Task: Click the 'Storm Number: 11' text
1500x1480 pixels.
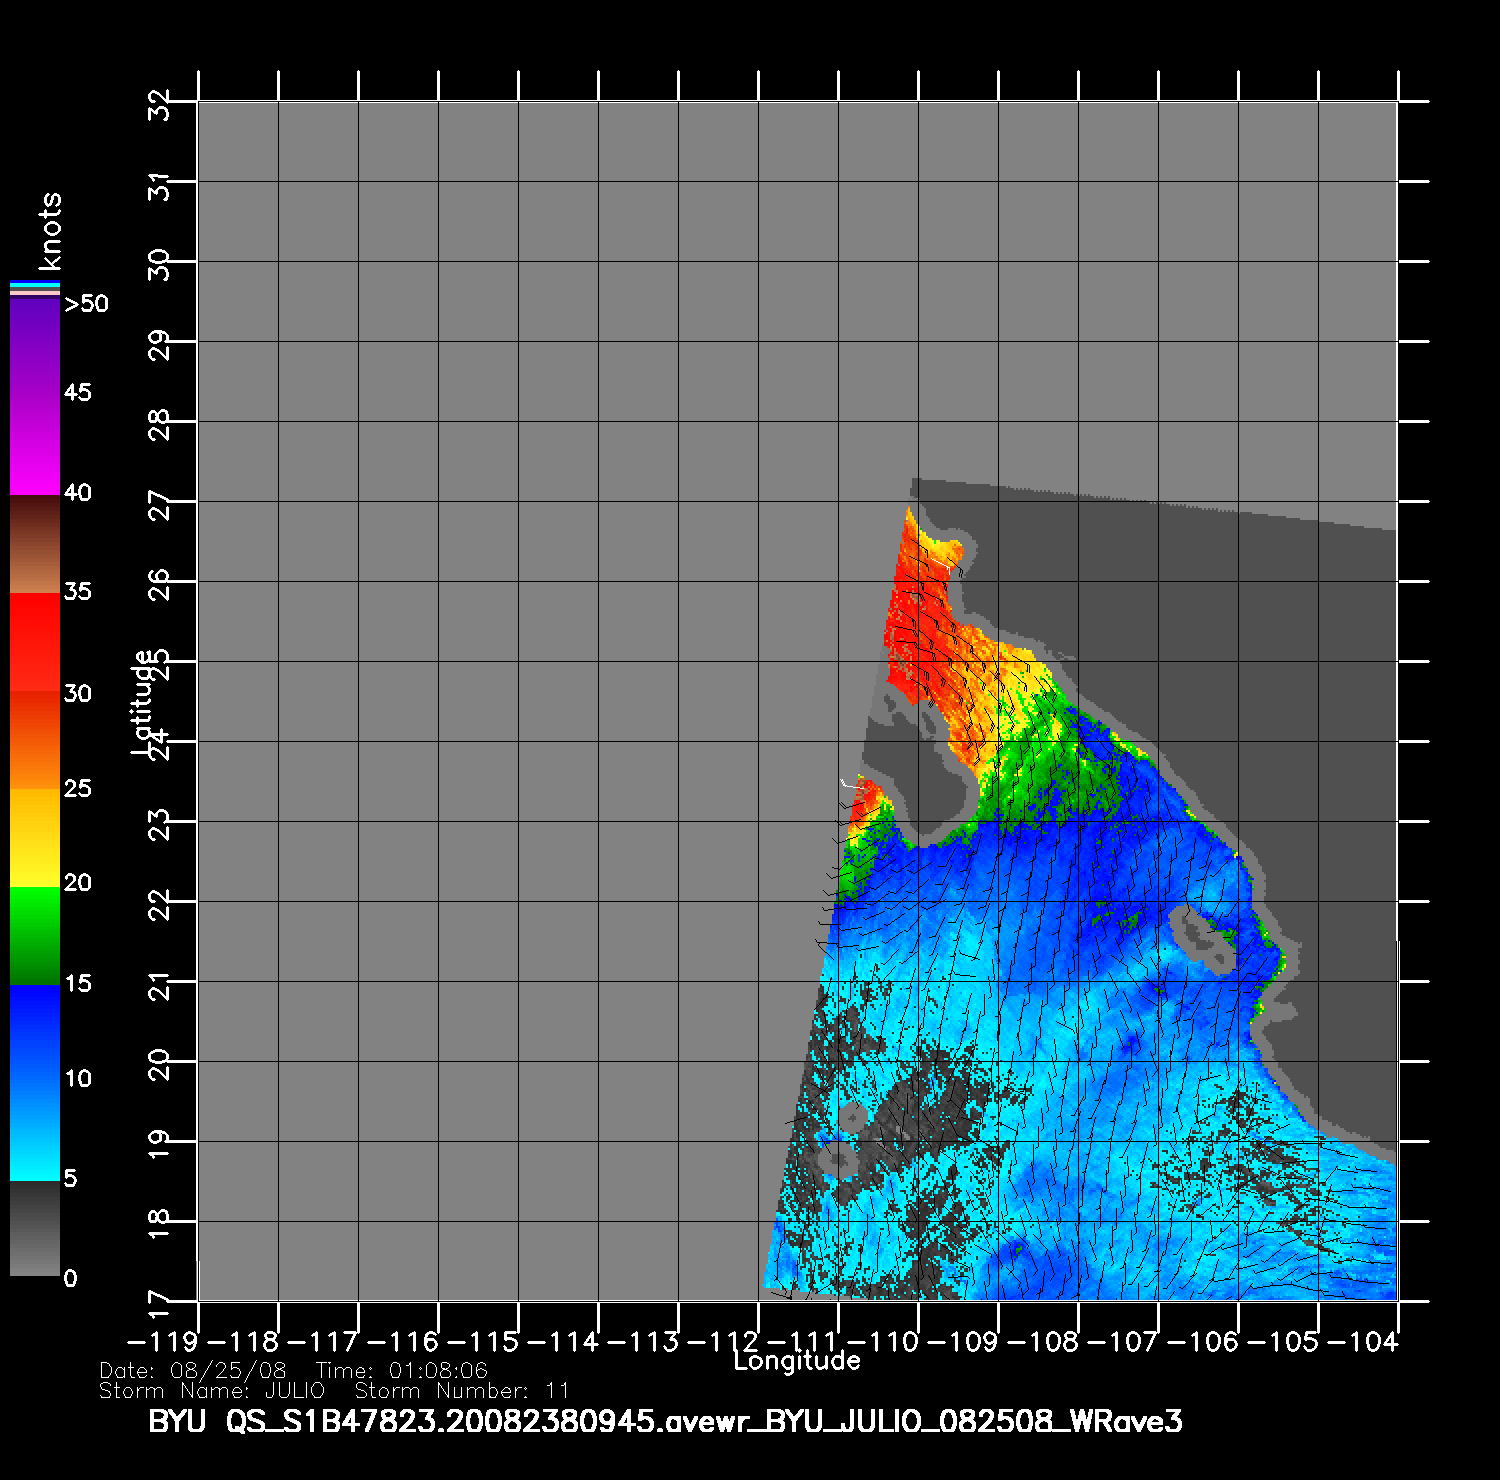Action: coord(462,1391)
